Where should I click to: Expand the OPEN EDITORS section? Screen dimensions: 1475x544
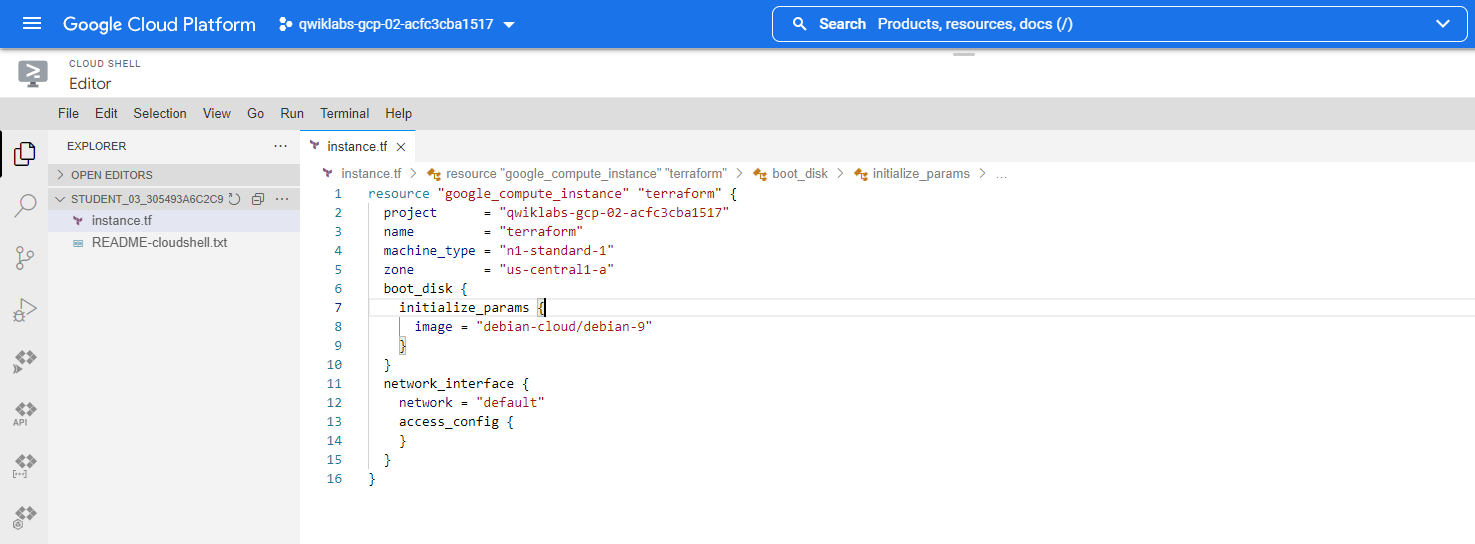174,175
